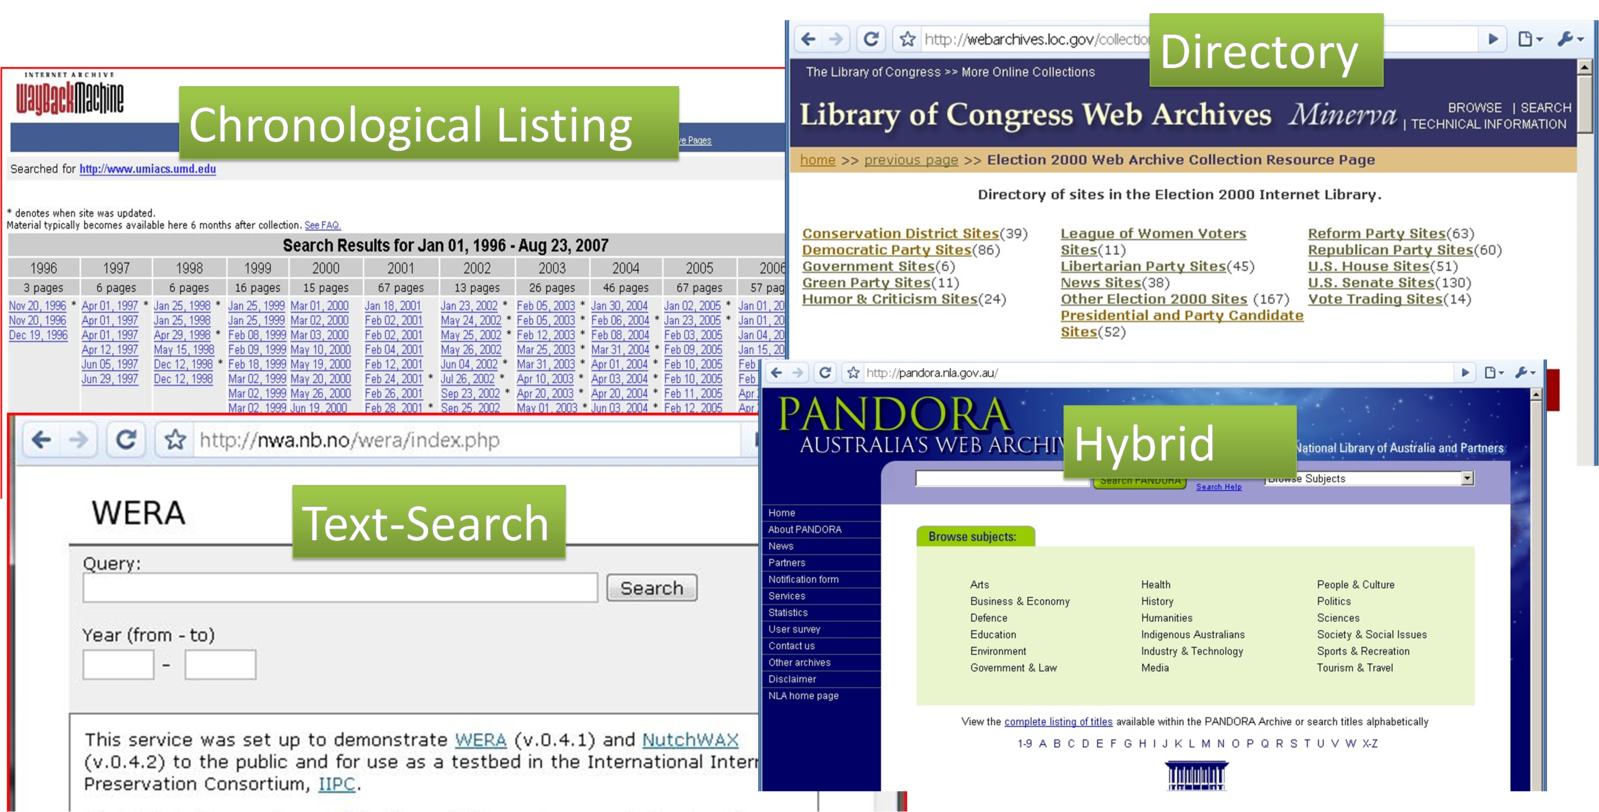1599x812 pixels.
Task: Reload the WERA page at nwa.nb.no
Action: tap(126, 440)
